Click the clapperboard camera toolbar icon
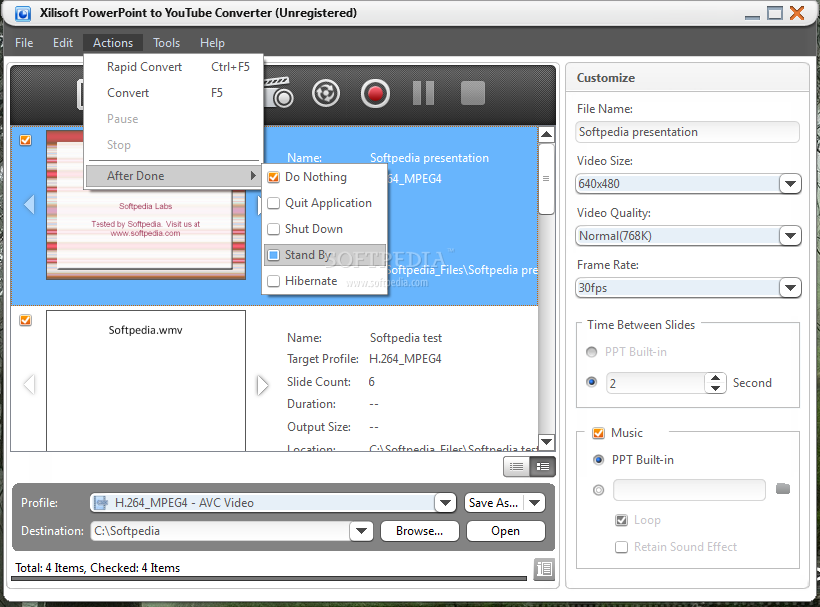Viewport: 820px width, 607px height. point(279,93)
